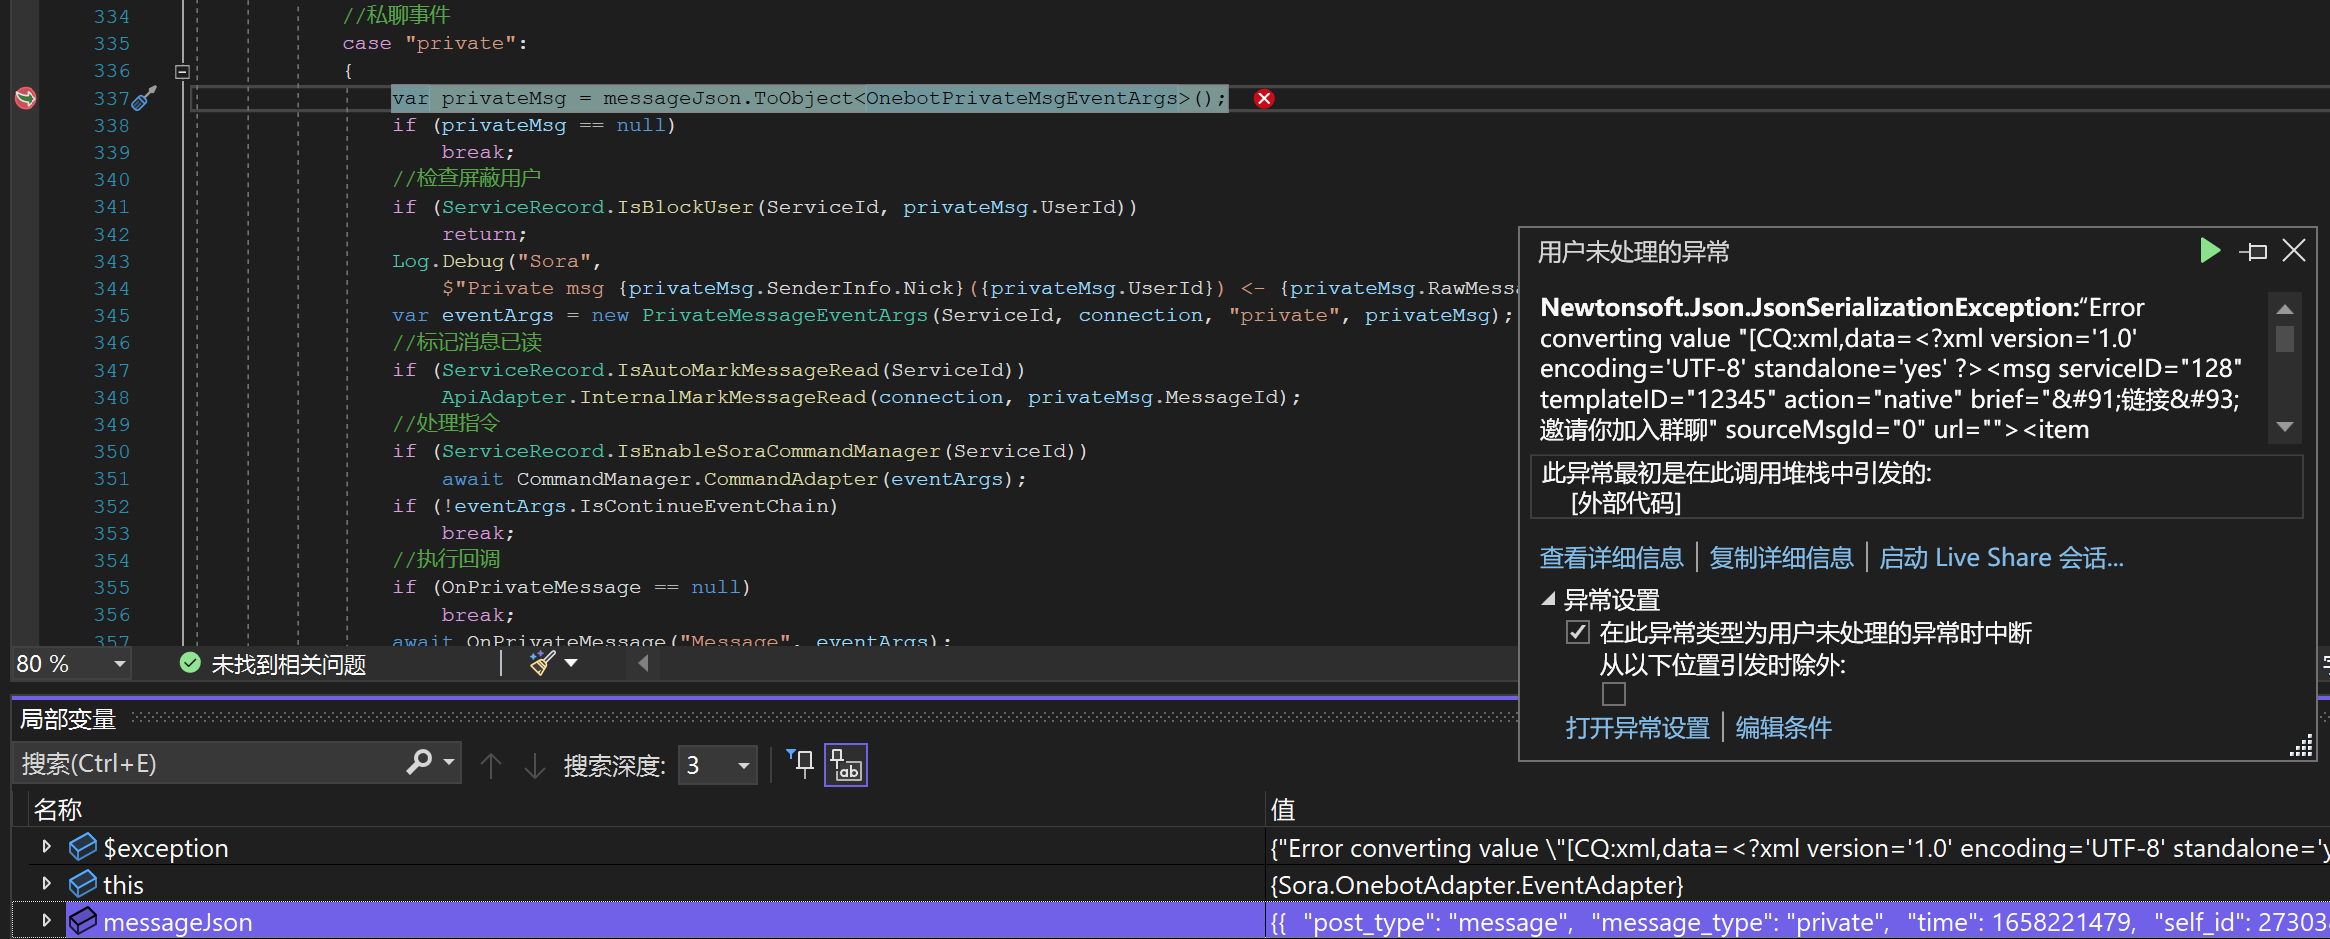Viewport: 2330px width, 939px height.
Task: Open 查看详细信息 link
Action: click(x=1611, y=558)
